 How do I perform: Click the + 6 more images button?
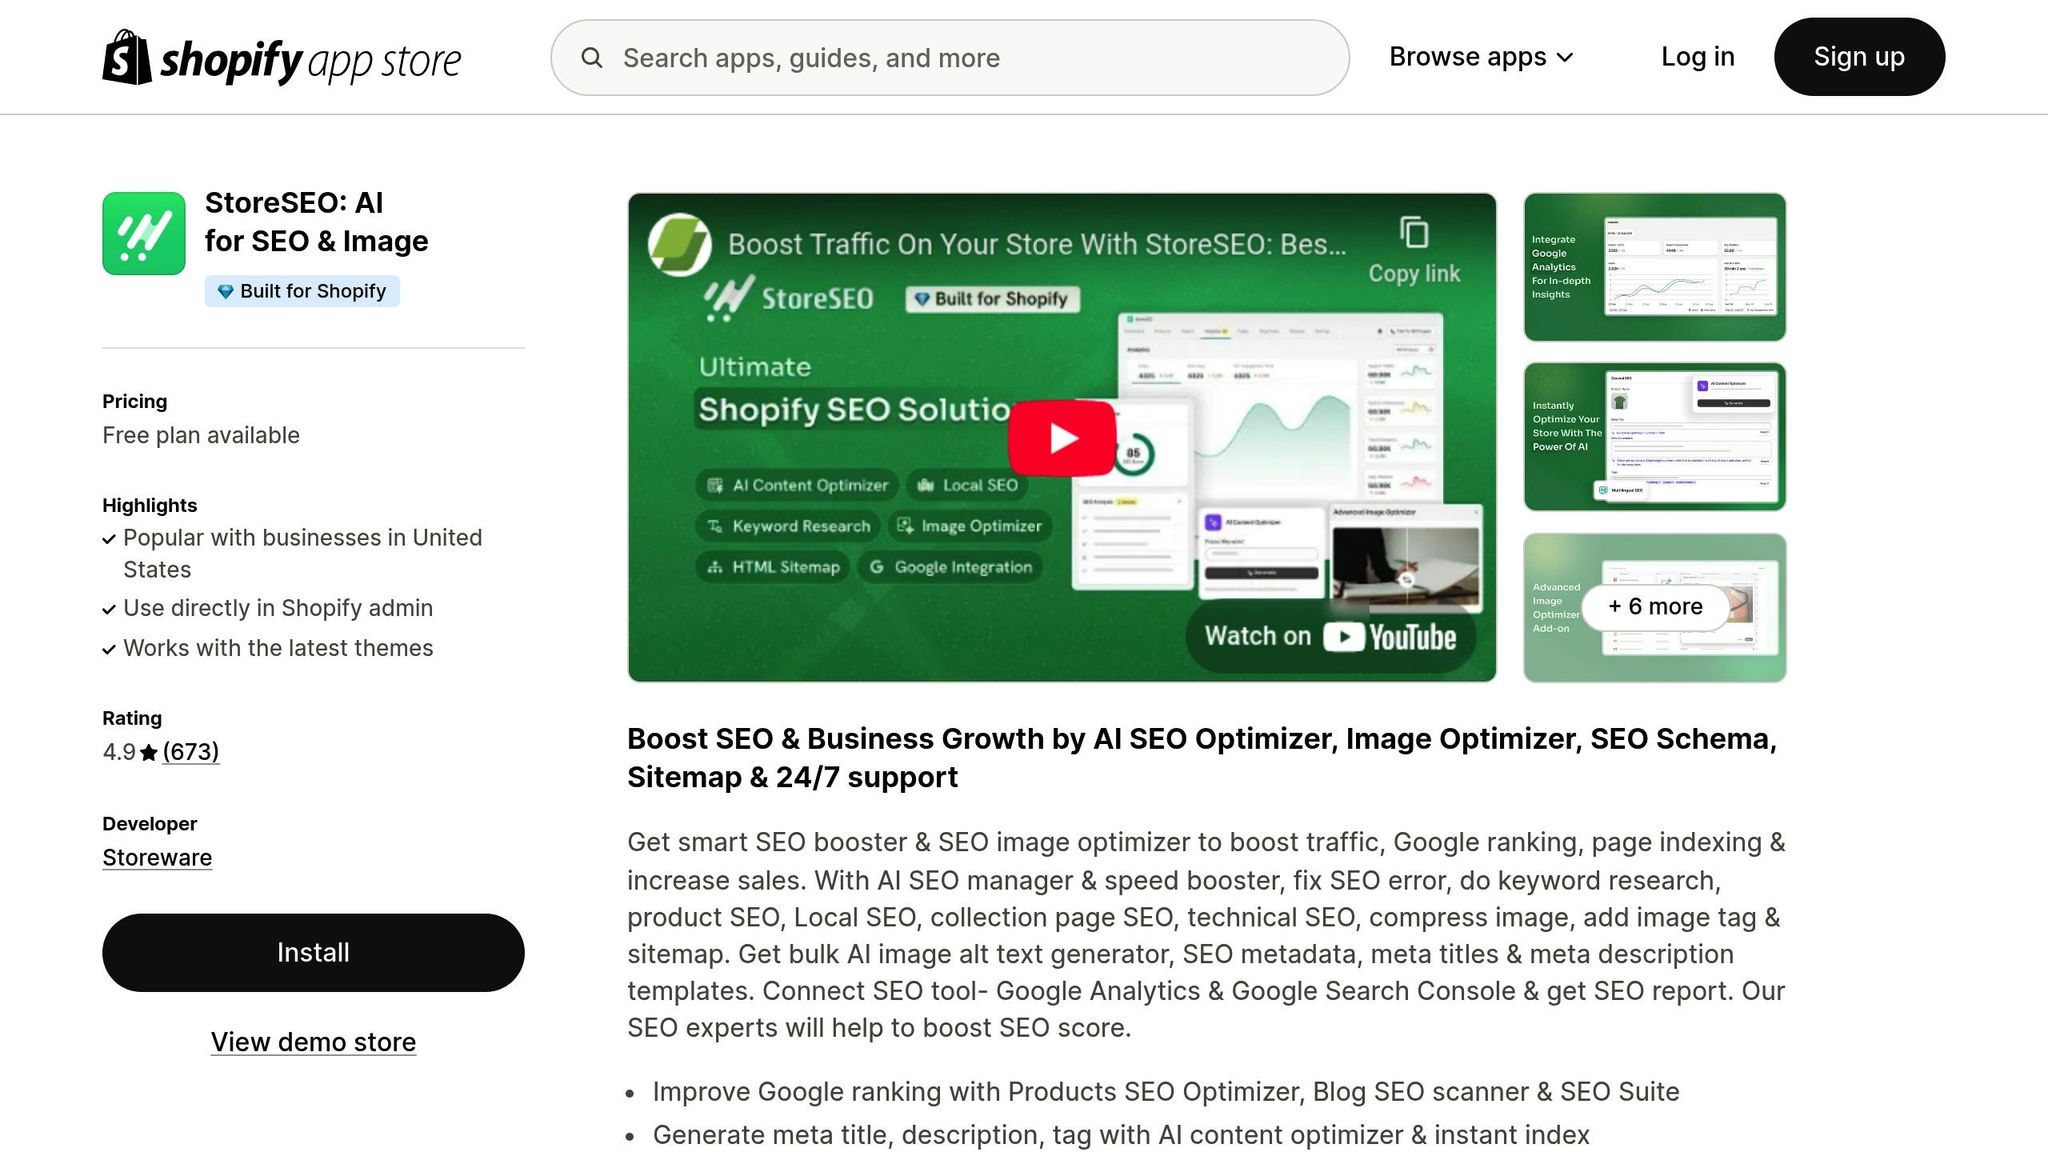tap(1655, 607)
